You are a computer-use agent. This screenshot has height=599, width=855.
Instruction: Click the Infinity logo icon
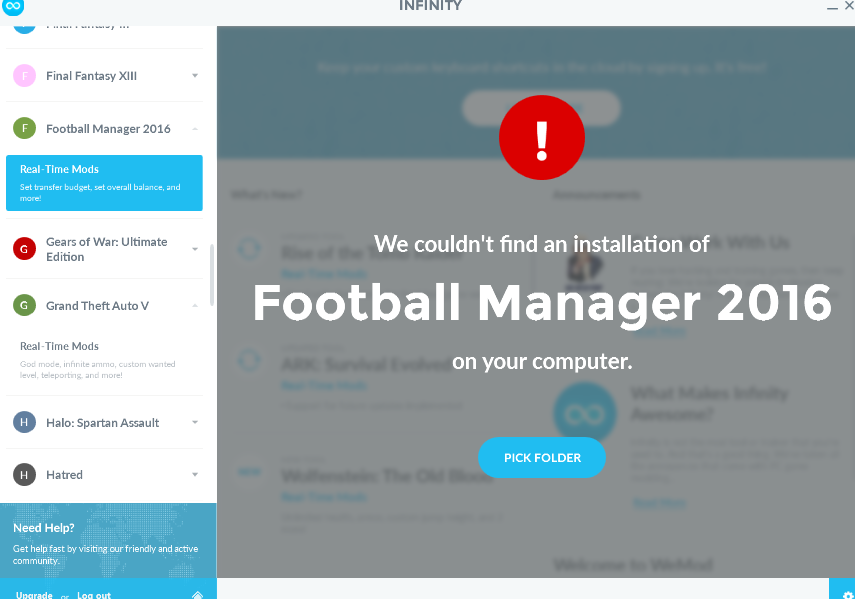click(x=13, y=7)
